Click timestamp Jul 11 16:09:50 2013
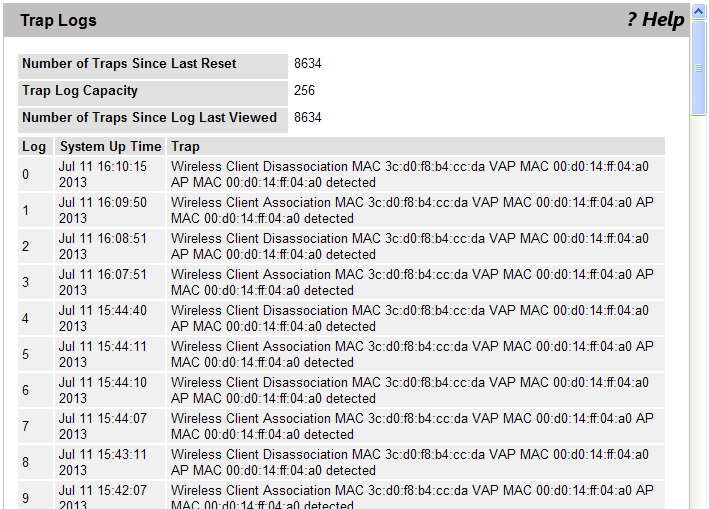This screenshot has height=509, width=709. 103,210
